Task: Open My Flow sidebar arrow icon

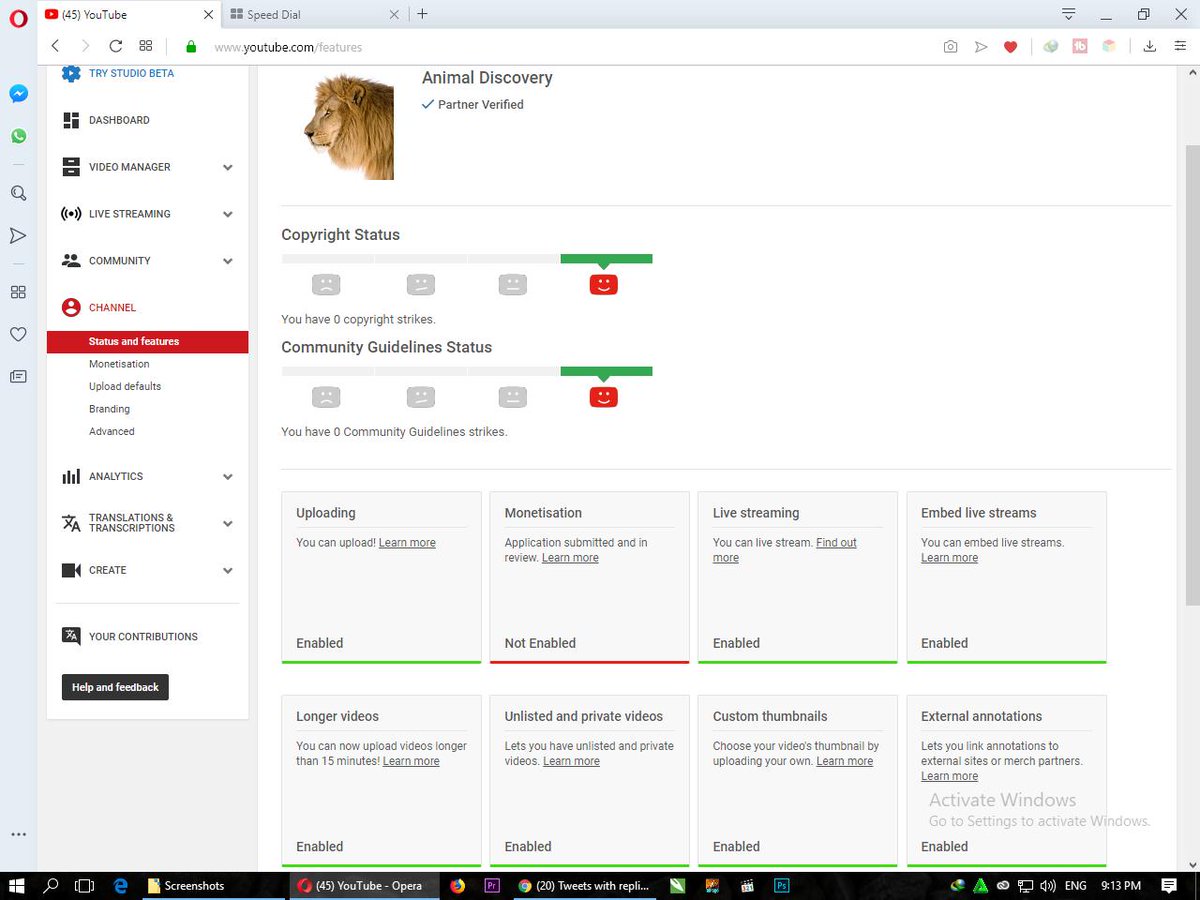Action: coord(18,236)
